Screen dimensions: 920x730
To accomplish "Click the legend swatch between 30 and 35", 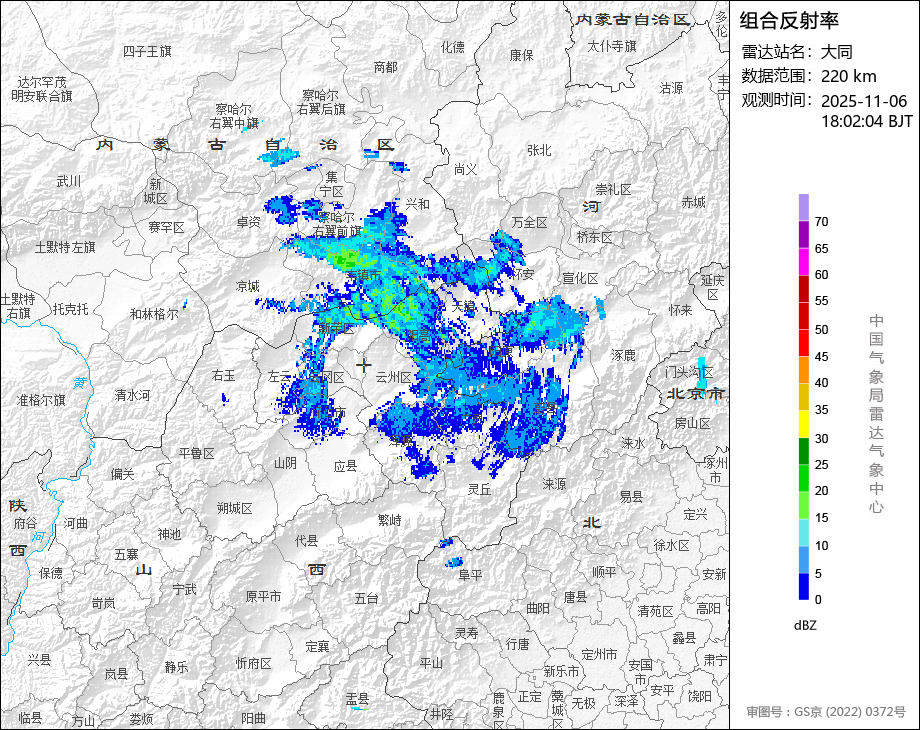I will (803, 424).
